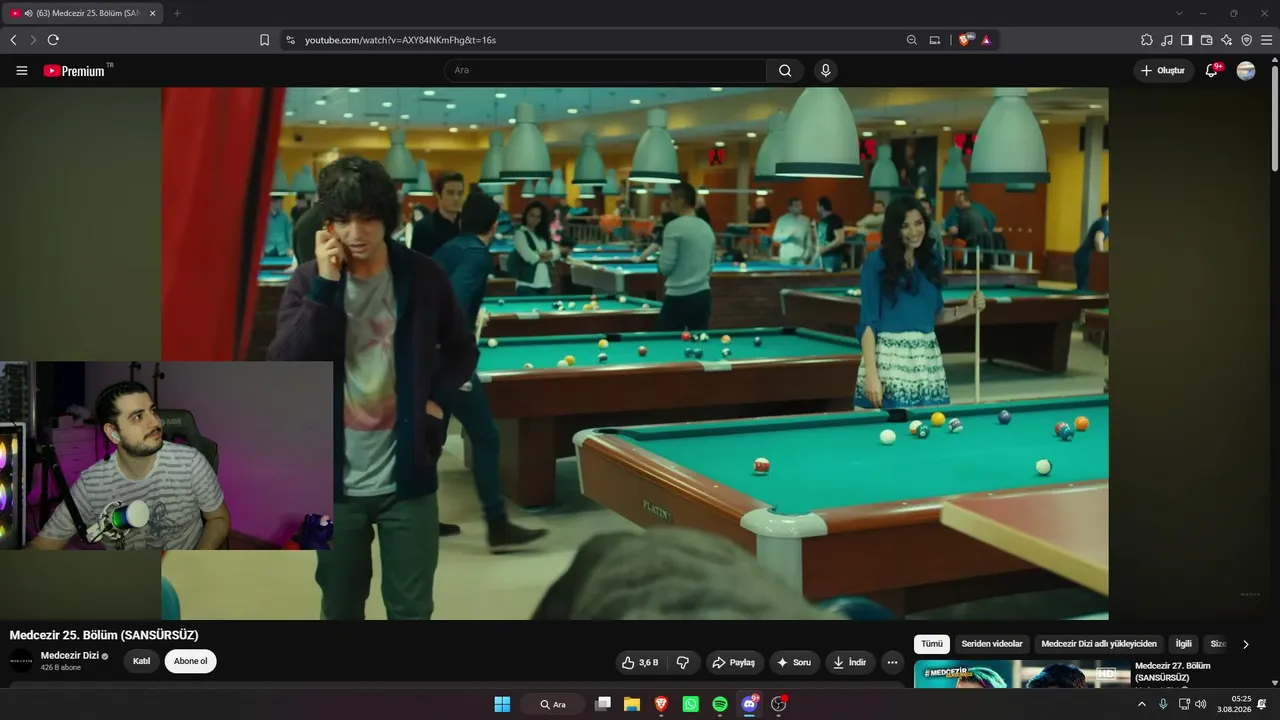Subscribe with the Abone ol button
1280x720 pixels.
click(x=190, y=661)
